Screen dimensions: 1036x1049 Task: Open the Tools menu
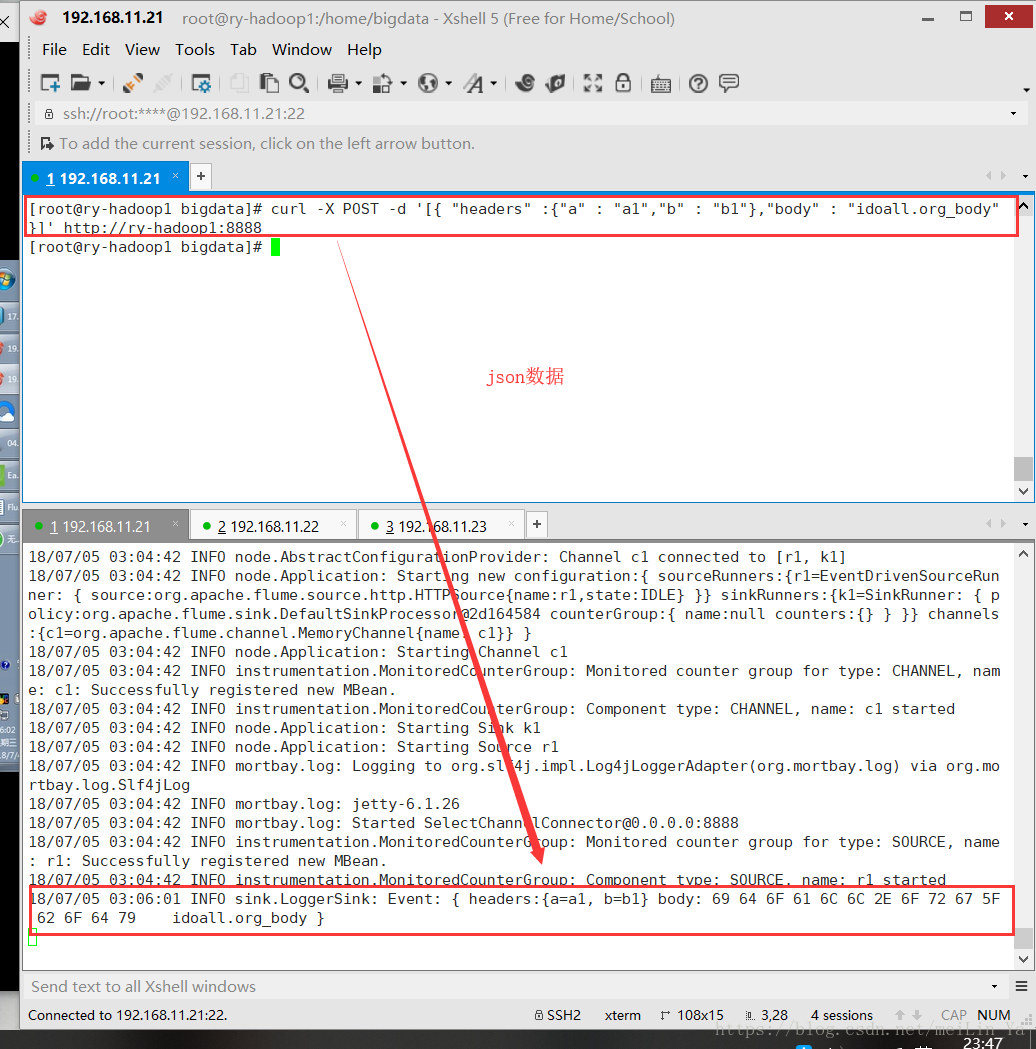[195, 50]
